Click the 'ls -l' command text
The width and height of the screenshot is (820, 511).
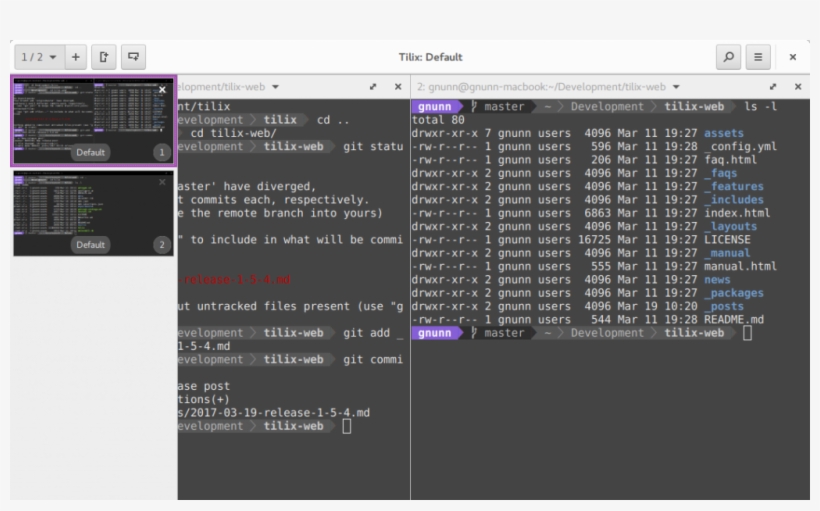pyautogui.click(x=760, y=107)
